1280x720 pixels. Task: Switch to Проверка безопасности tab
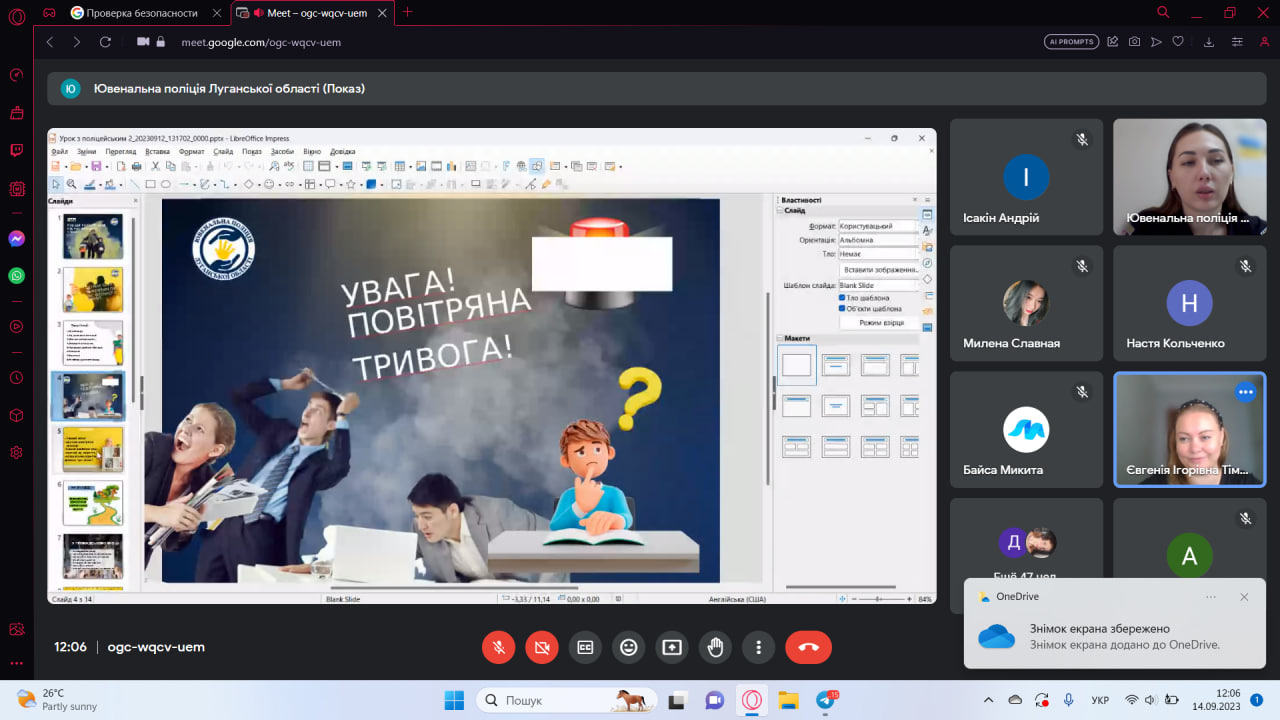pyautogui.click(x=140, y=12)
